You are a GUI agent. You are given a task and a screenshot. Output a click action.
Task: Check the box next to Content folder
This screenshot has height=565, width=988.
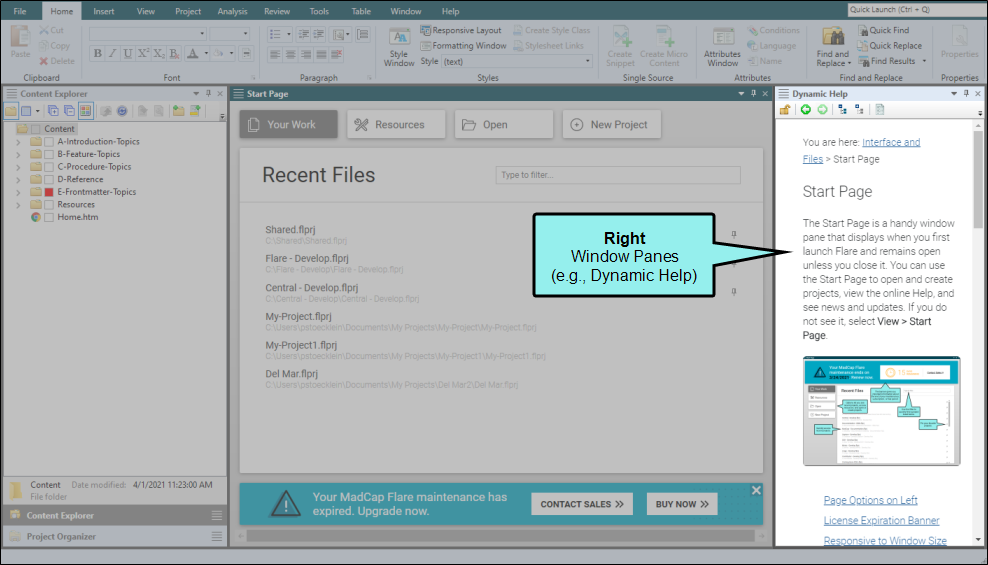(36, 128)
